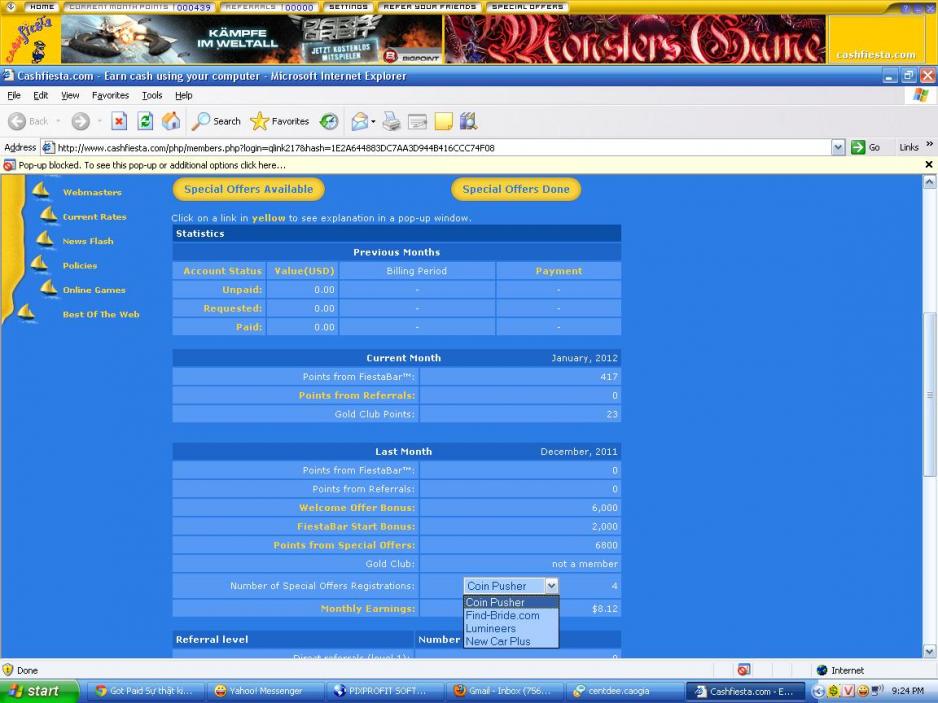The height and width of the screenshot is (703, 938).
Task: Click sailboat icon beside Best Of The Web
Action: click(26, 313)
